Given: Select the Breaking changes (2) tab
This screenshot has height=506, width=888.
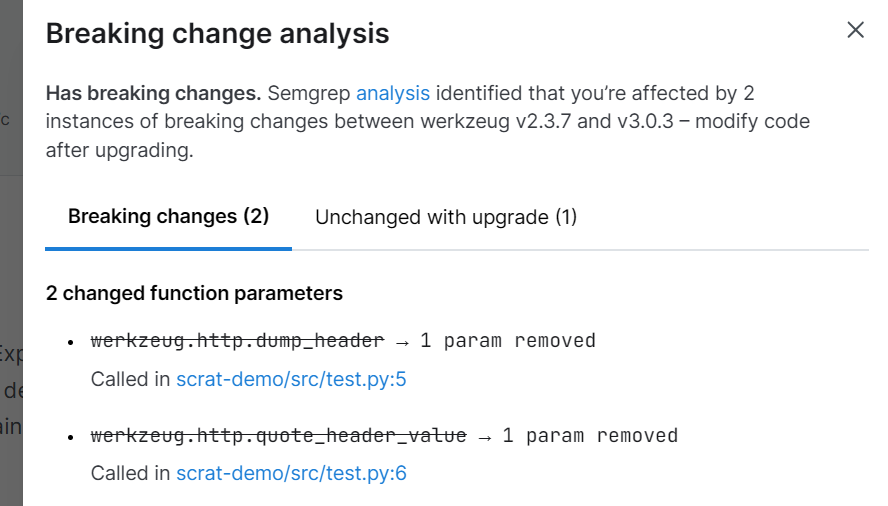Looking at the screenshot, I should tap(168, 217).
